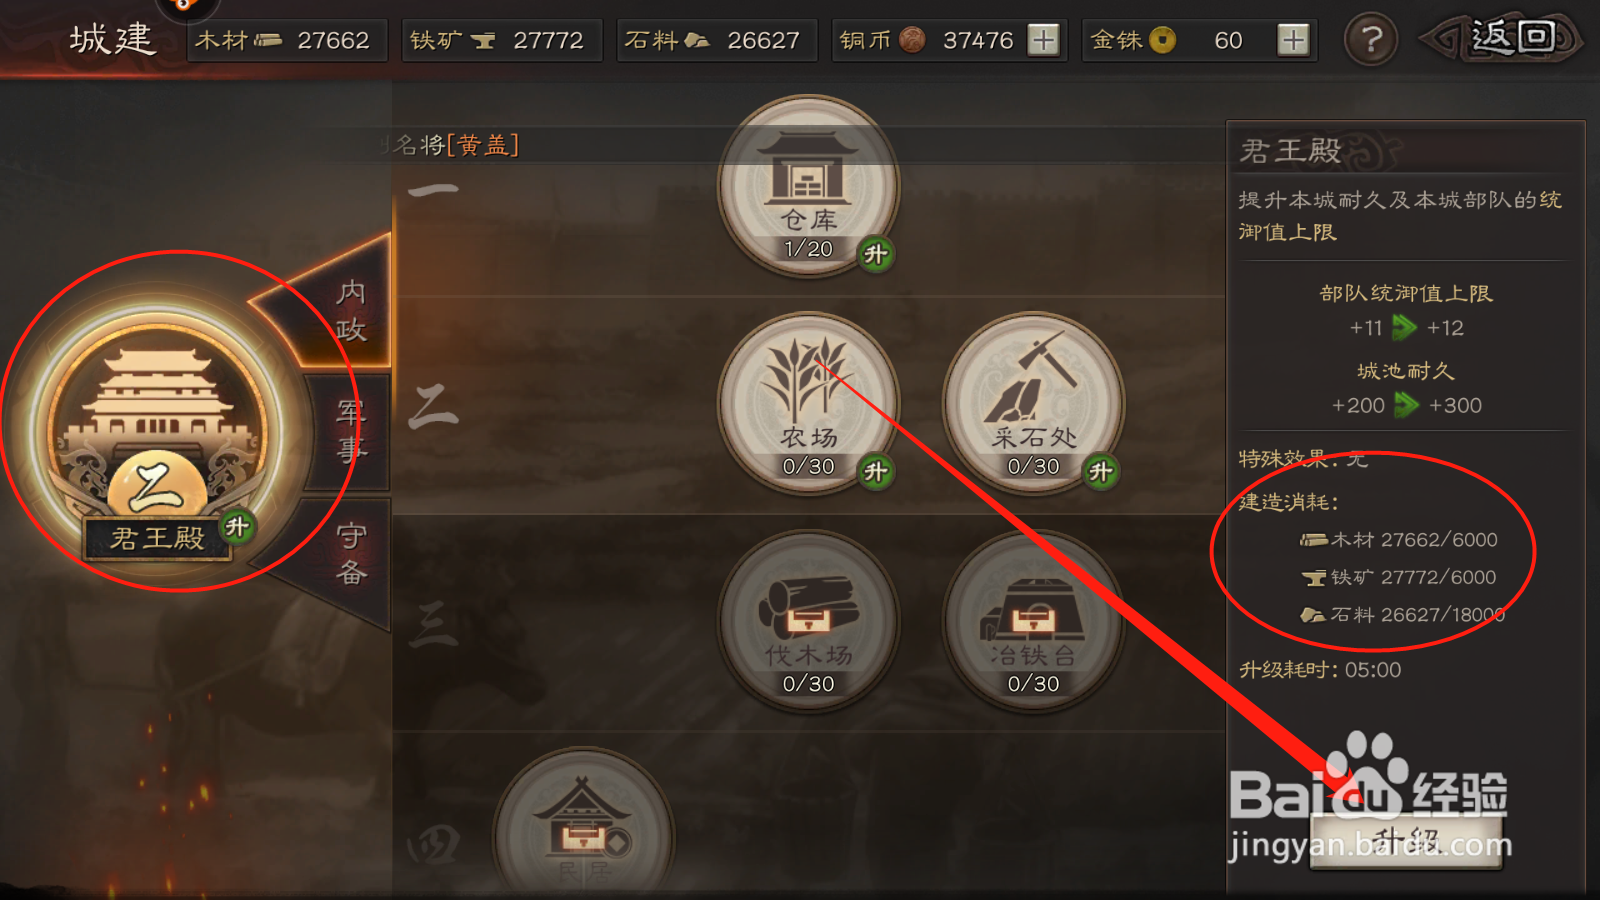The width and height of the screenshot is (1600, 900).
Task: Open the 伐木场 lumber yard icon
Action: 808,621
